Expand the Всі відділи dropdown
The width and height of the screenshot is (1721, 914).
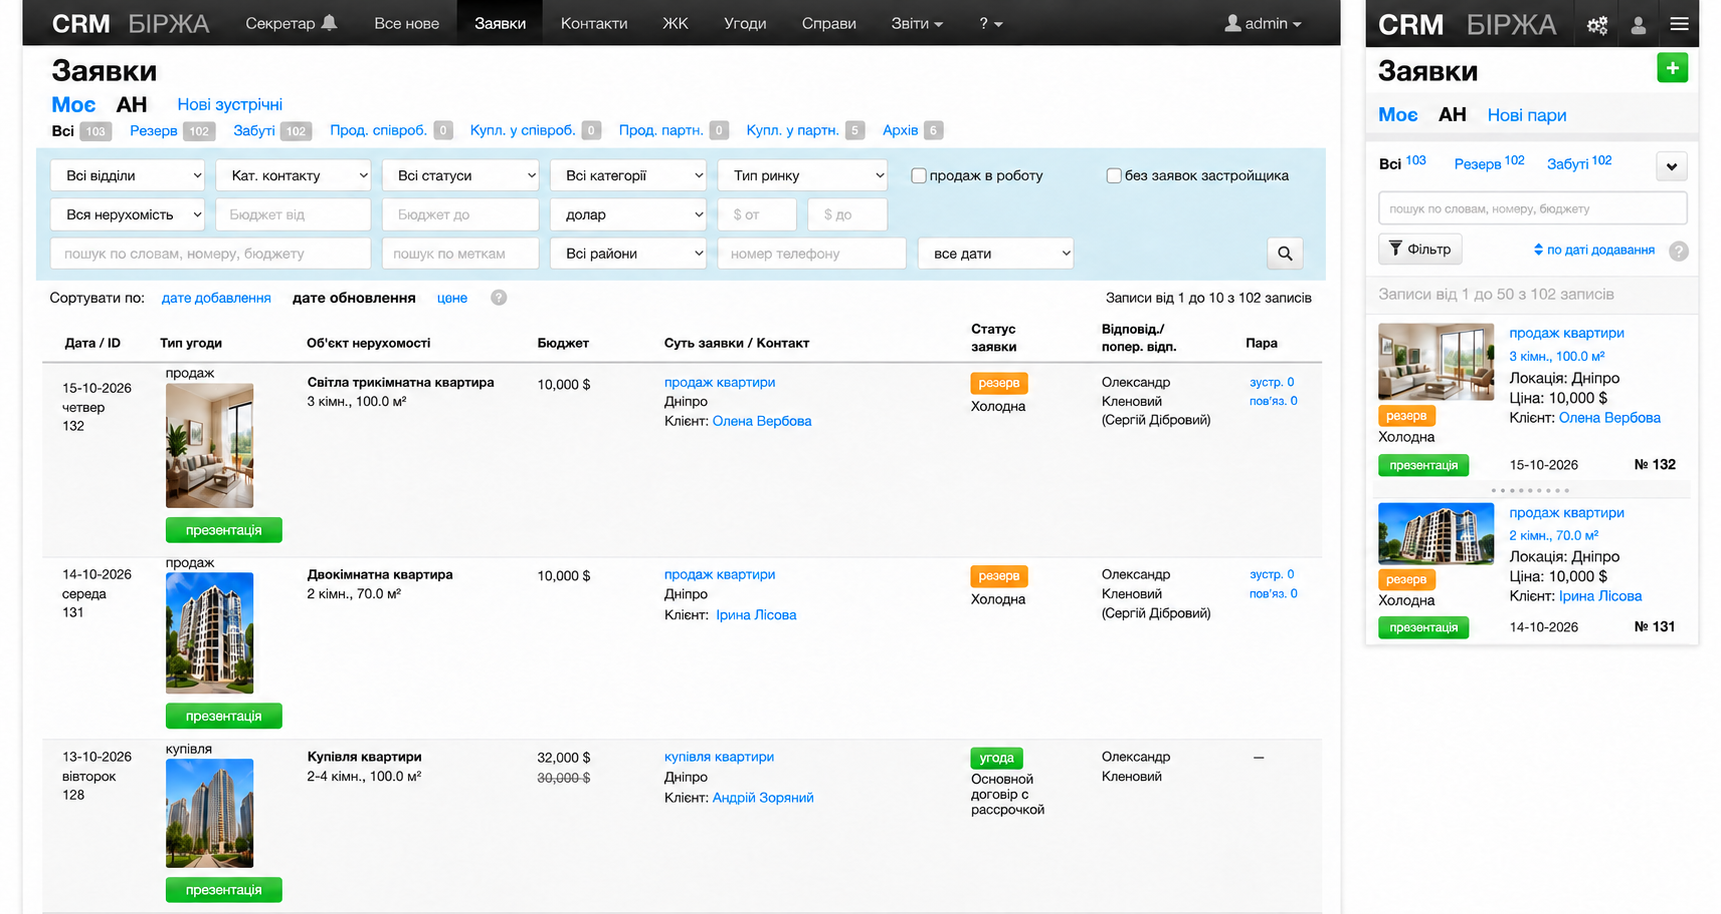tap(128, 175)
